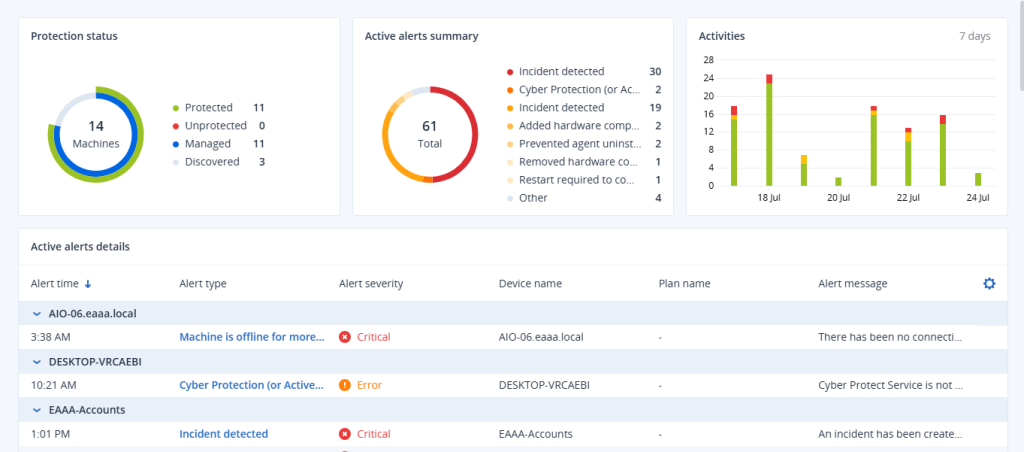
Task: Collapse the EAAA-Accounts group
Action: click(x=36, y=410)
